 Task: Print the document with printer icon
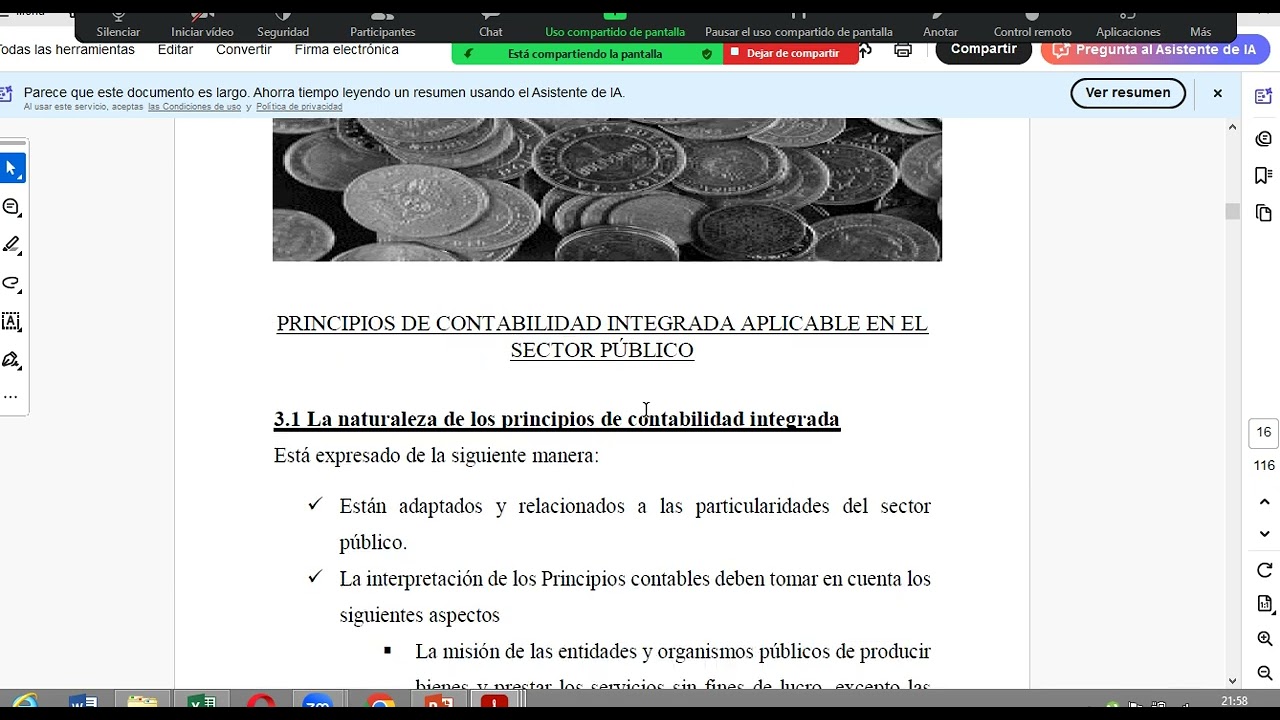pos(903,50)
